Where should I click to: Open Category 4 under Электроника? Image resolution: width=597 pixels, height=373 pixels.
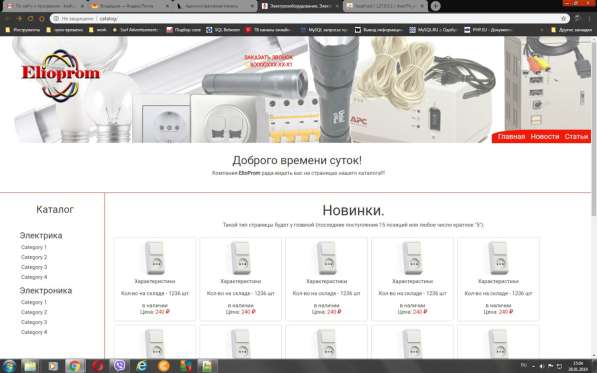pyautogui.click(x=34, y=332)
